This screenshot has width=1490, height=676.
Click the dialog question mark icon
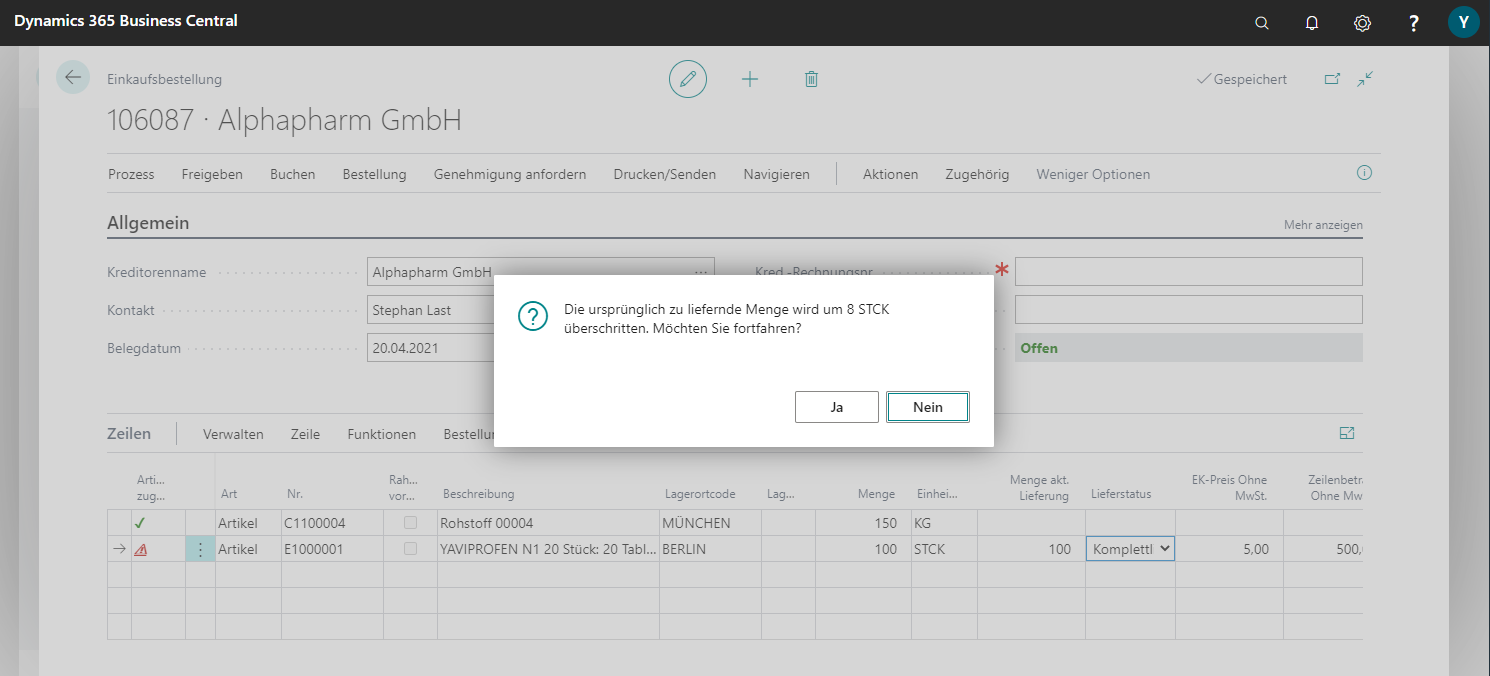pyautogui.click(x=532, y=317)
